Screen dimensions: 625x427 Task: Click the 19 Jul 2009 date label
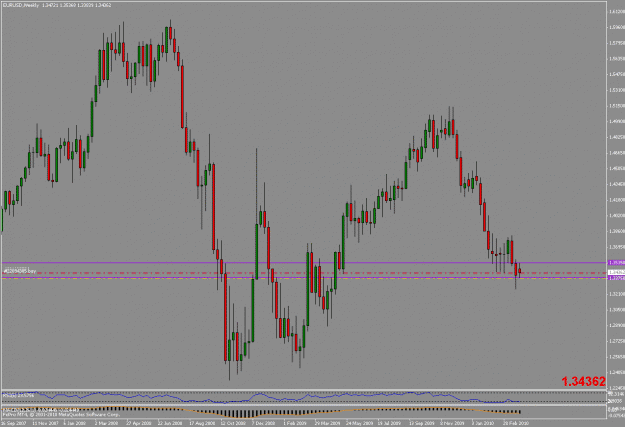[x=389, y=423]
